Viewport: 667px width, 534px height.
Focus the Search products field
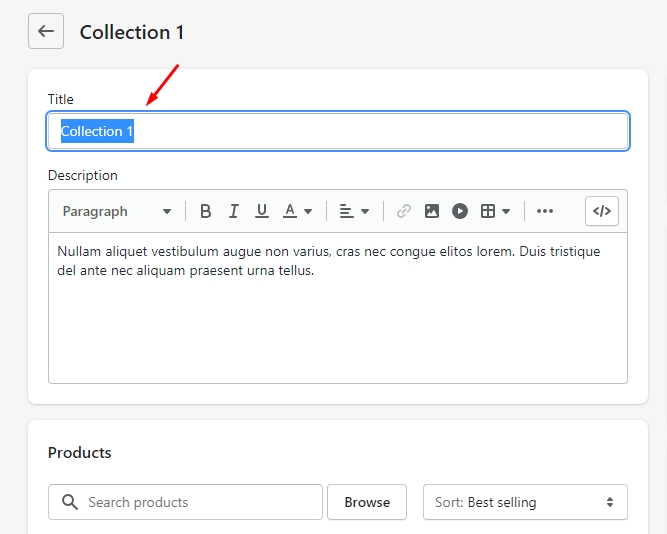(x=200, y=502)
